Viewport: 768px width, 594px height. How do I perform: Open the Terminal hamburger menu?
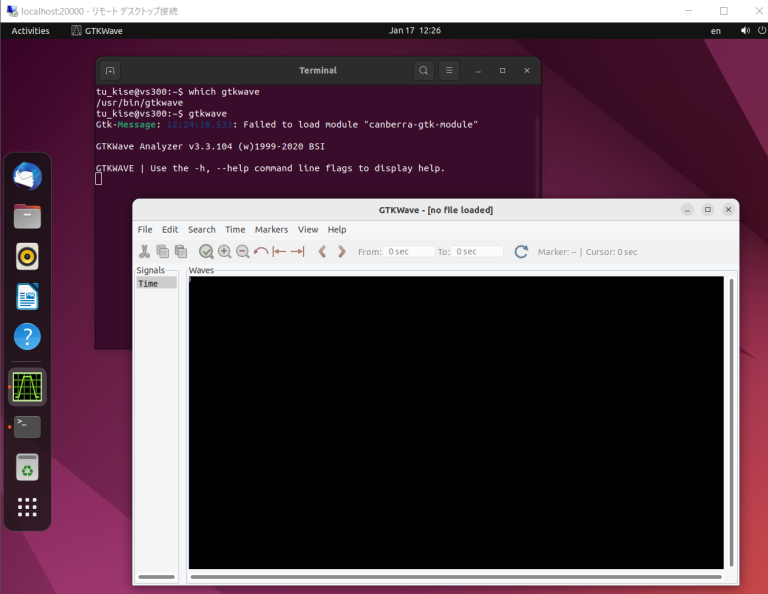[450, 71]
